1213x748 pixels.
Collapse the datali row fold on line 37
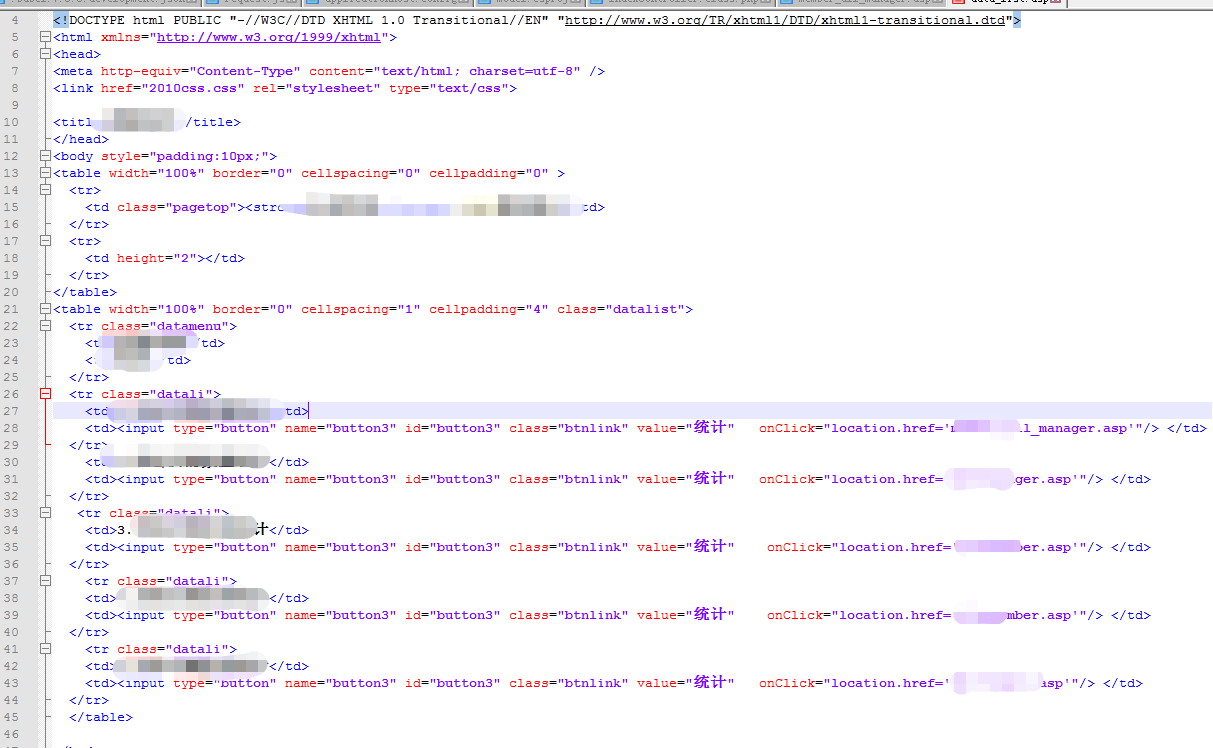[45, 581]
